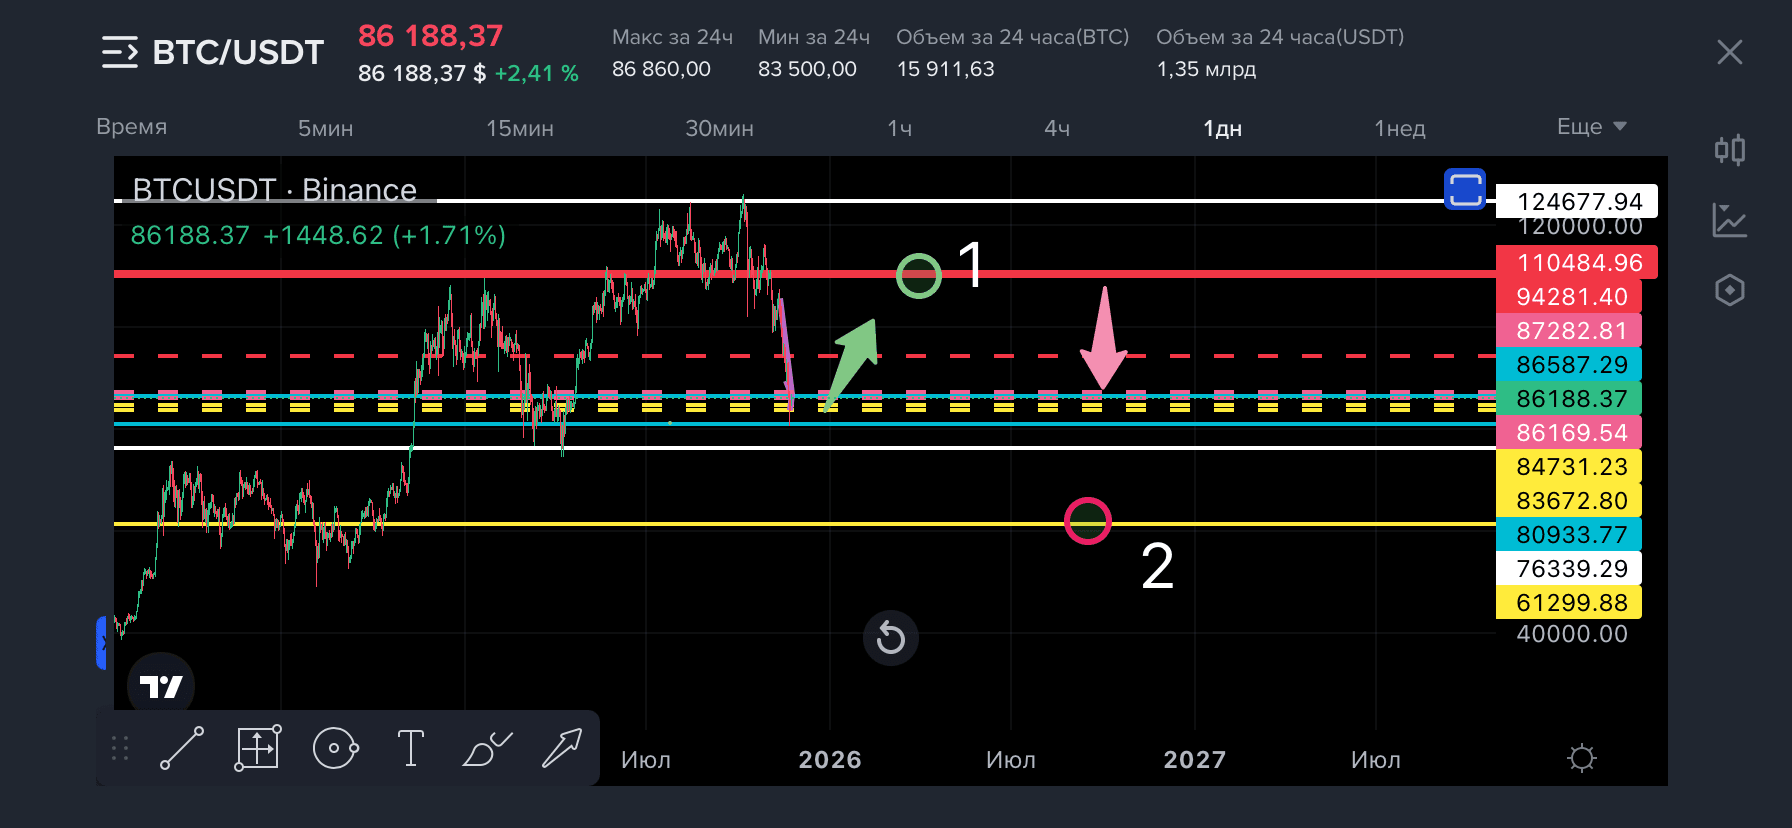Click the 2027 time axis label
Image resolution: width=1792 pixels, height=828 pixels.
click(x=1195, y=759)
